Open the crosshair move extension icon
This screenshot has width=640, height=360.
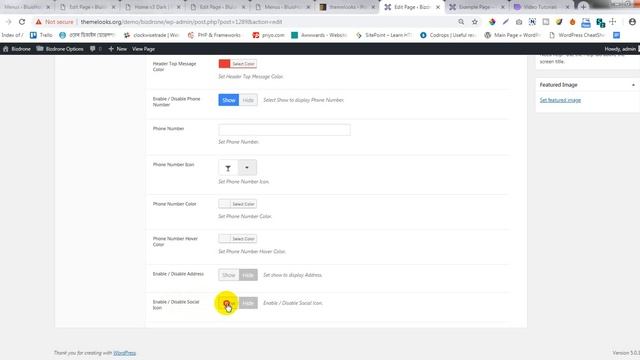pyautogui.click(x=613, y=22)
